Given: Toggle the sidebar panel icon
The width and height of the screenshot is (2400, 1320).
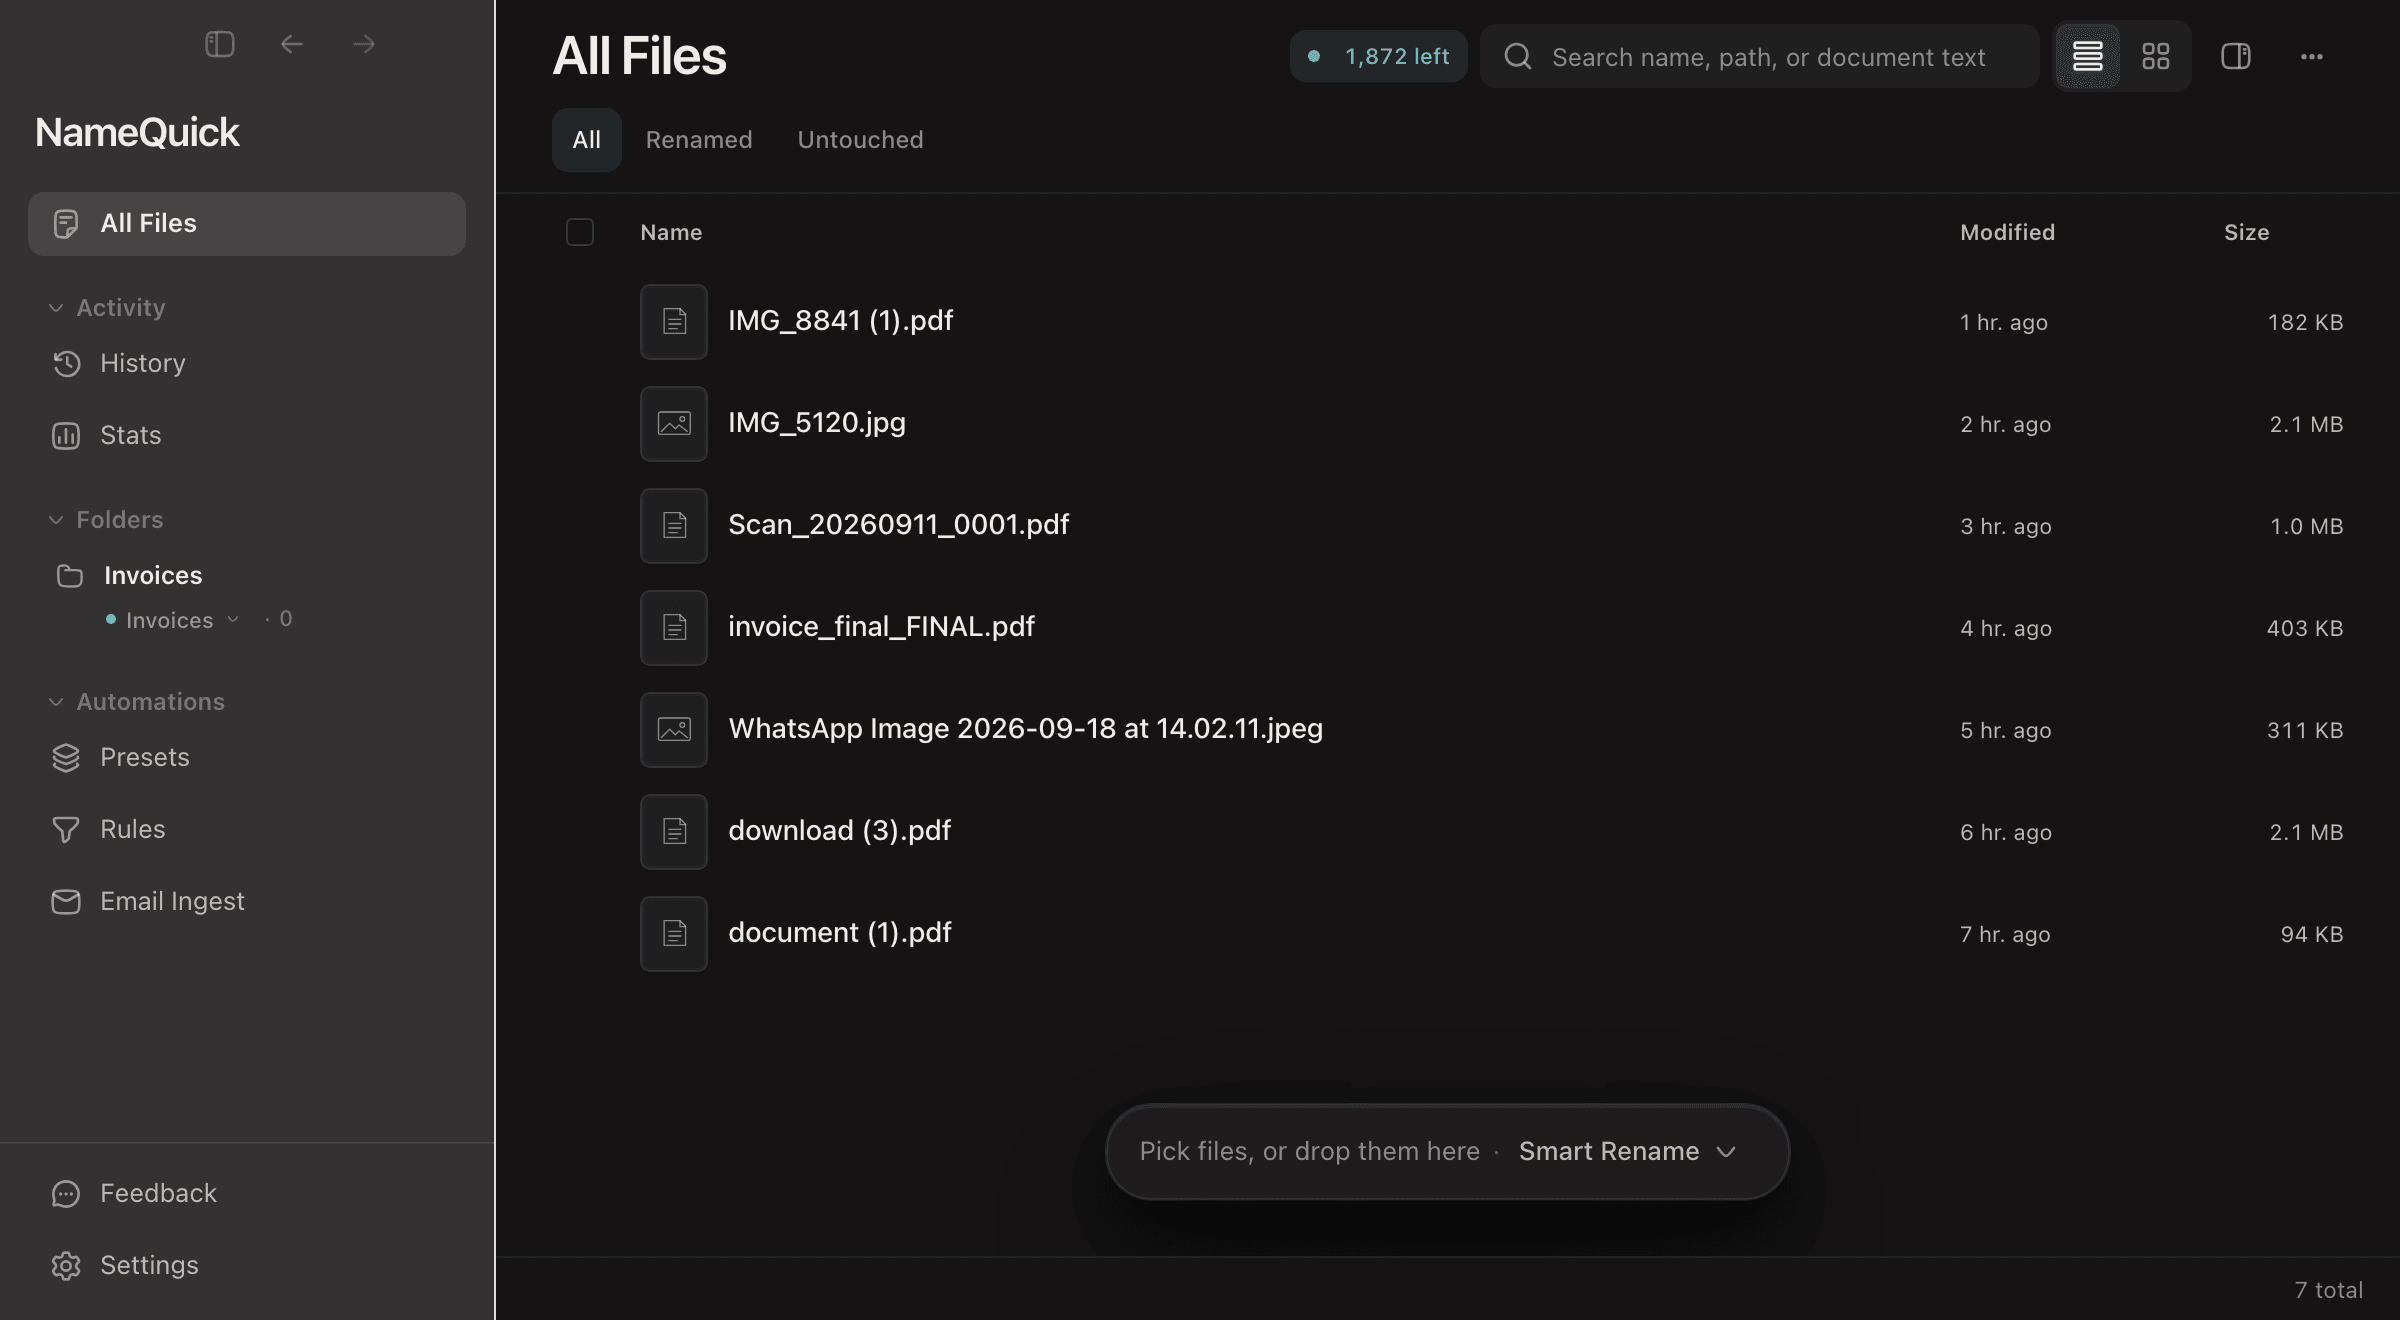Looking at the screenshot, I should tap(220, 44).
